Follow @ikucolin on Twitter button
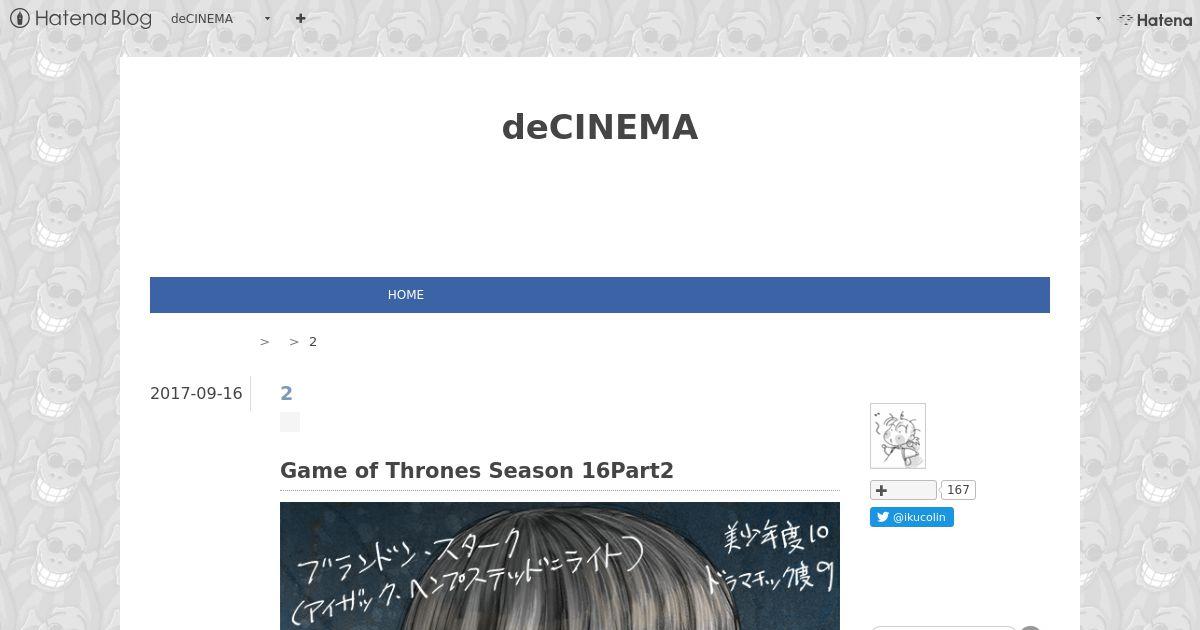This screenshot has width=1200, height=630. pyautogui.click(x=912, y=517)
